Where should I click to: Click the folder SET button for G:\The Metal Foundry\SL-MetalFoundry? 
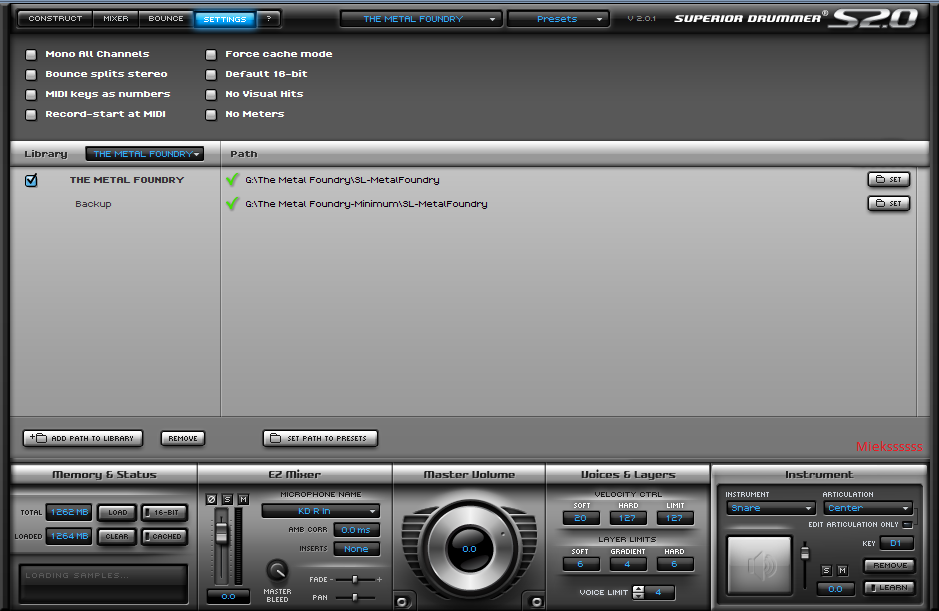[889, 179]
